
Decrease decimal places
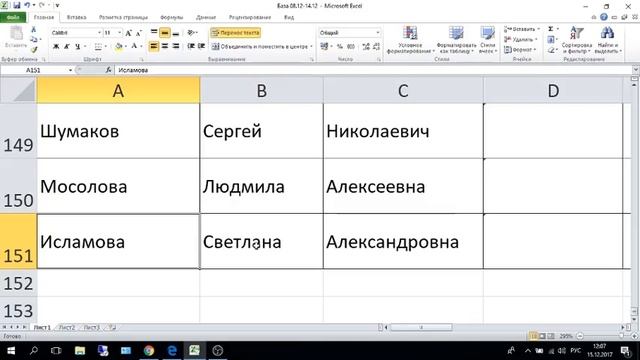click(x=376, y=47)
